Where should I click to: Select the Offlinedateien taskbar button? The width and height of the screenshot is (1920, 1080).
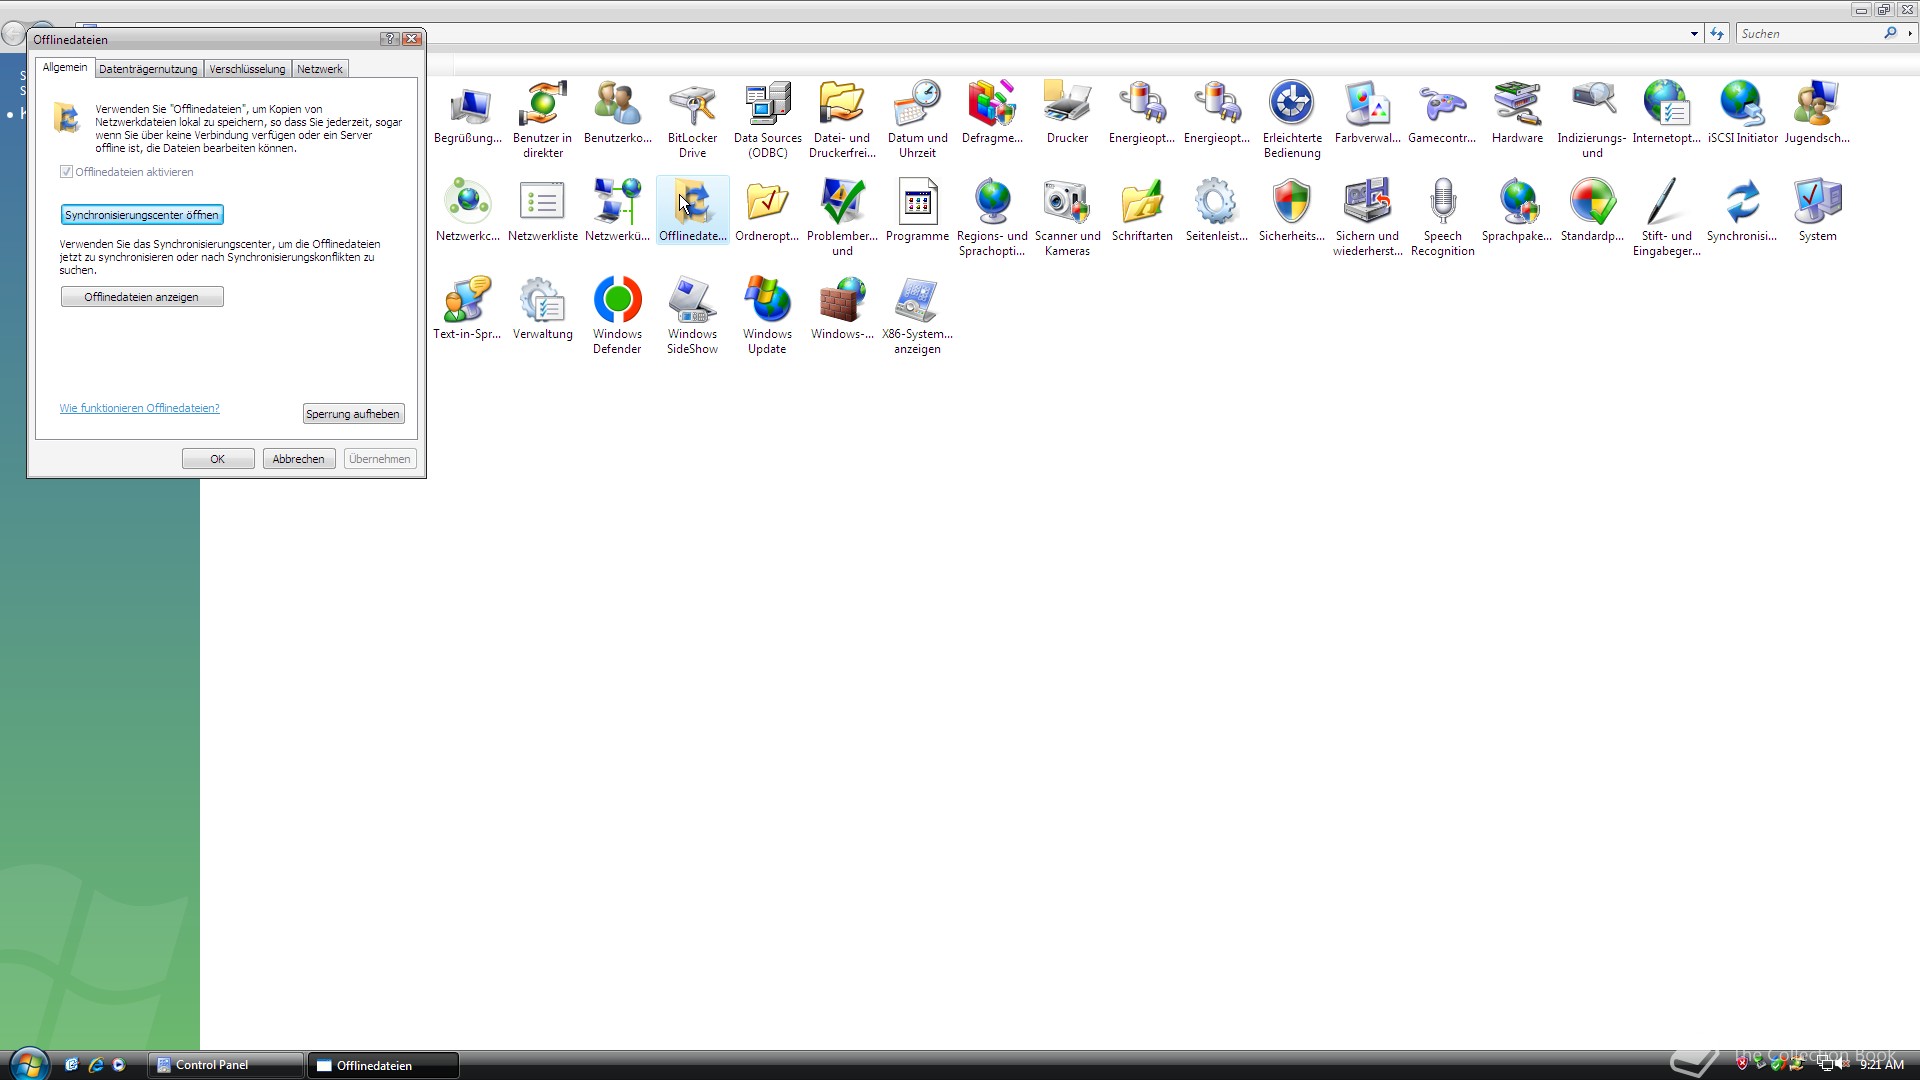point(383,1065)
